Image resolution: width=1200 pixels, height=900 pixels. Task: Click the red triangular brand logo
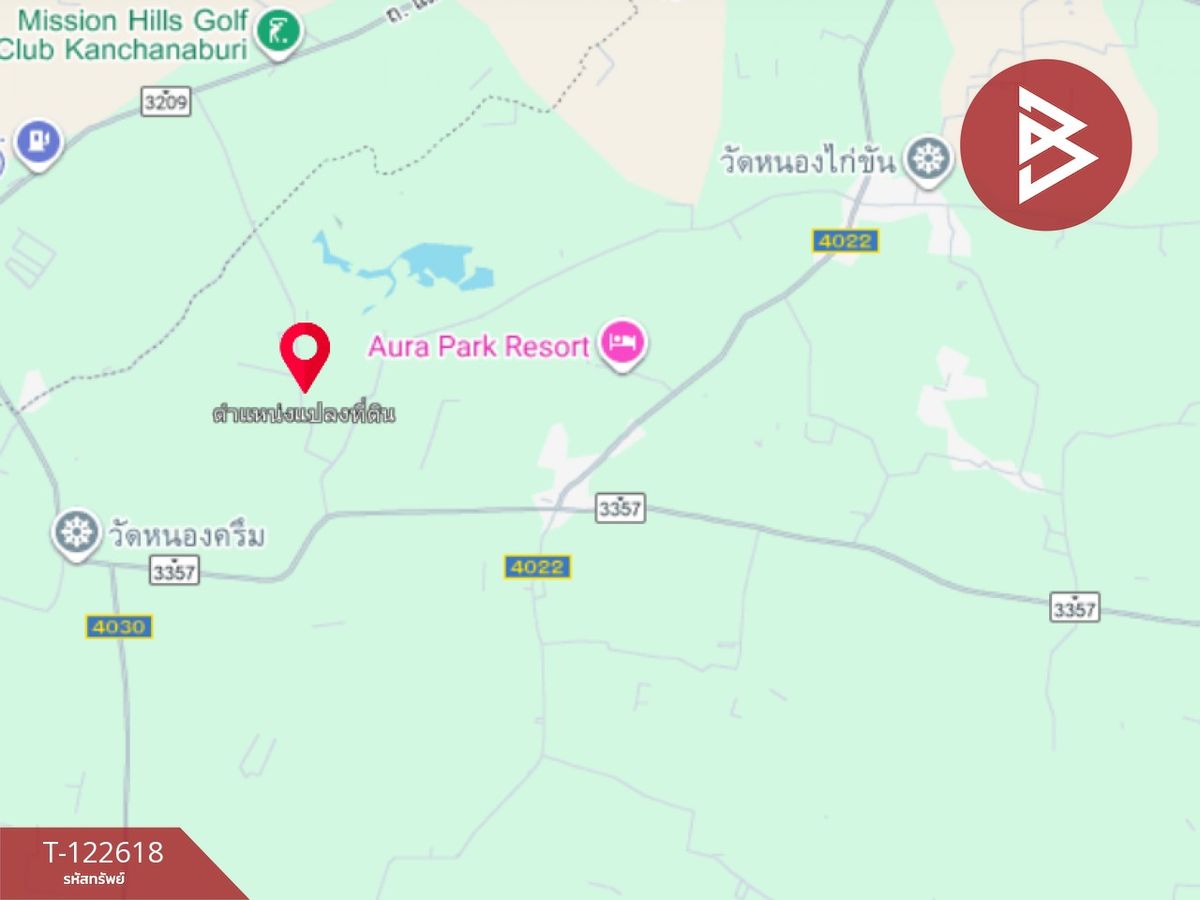[1046, 145]
